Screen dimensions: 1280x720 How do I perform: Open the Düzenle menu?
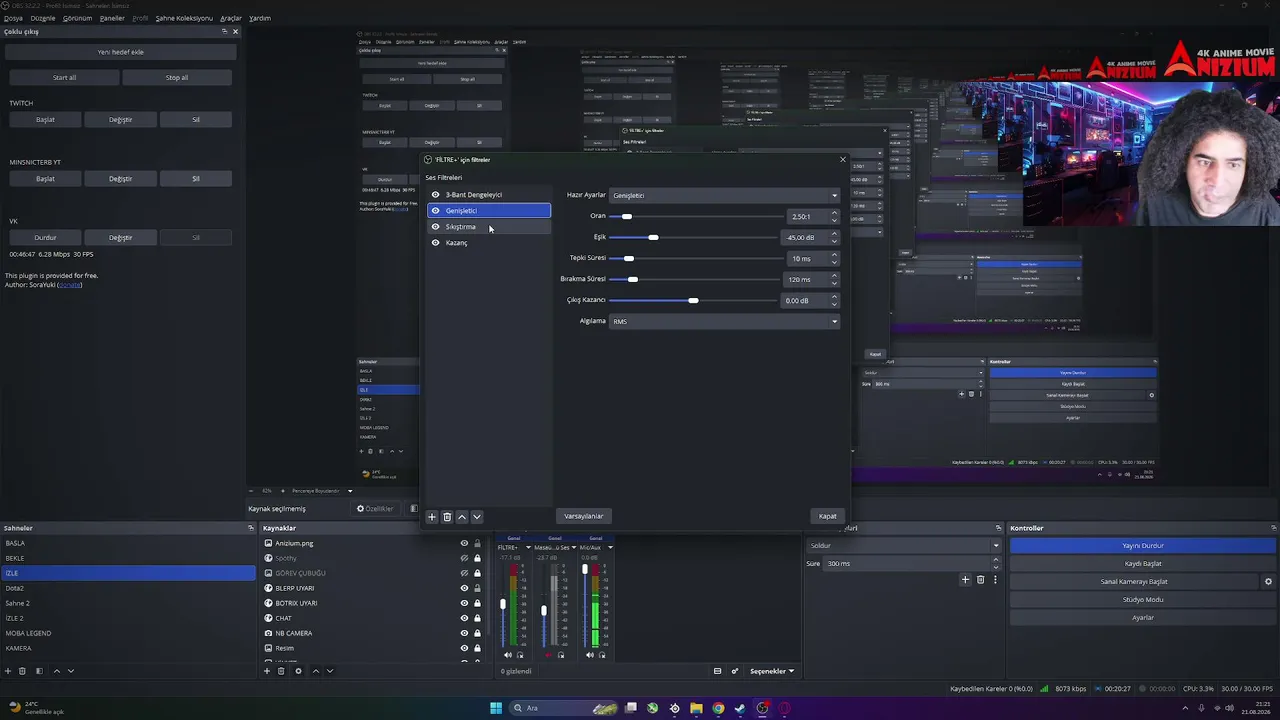click(43, 18)
